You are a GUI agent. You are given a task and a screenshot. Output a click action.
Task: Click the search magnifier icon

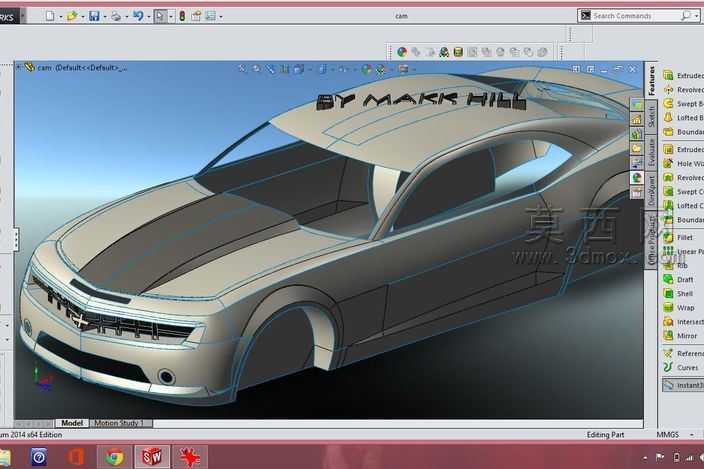(686, 16)
